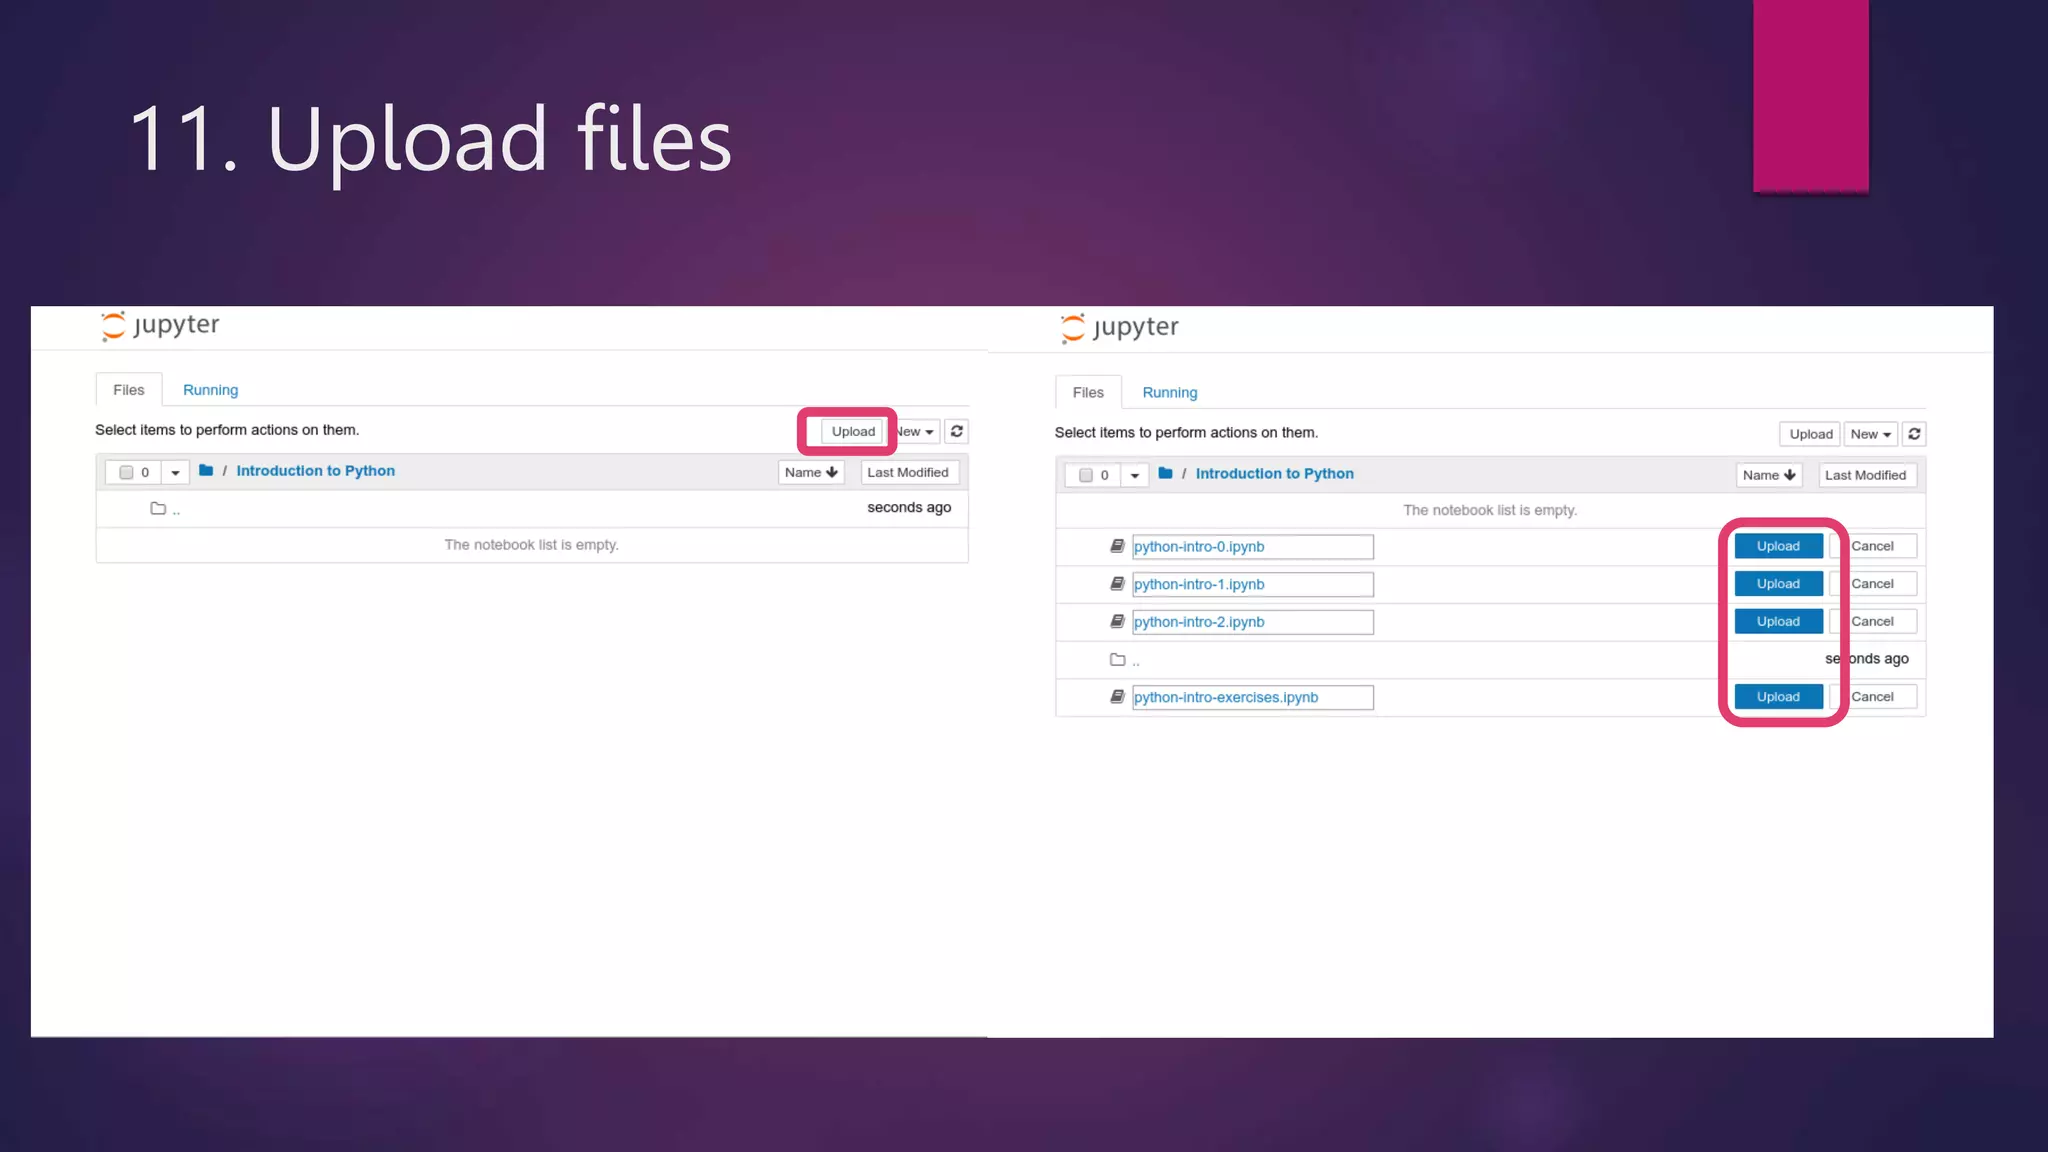Click the python-intro-1.ipynb filename field

pyautogui.click(x=1252, y=584)
